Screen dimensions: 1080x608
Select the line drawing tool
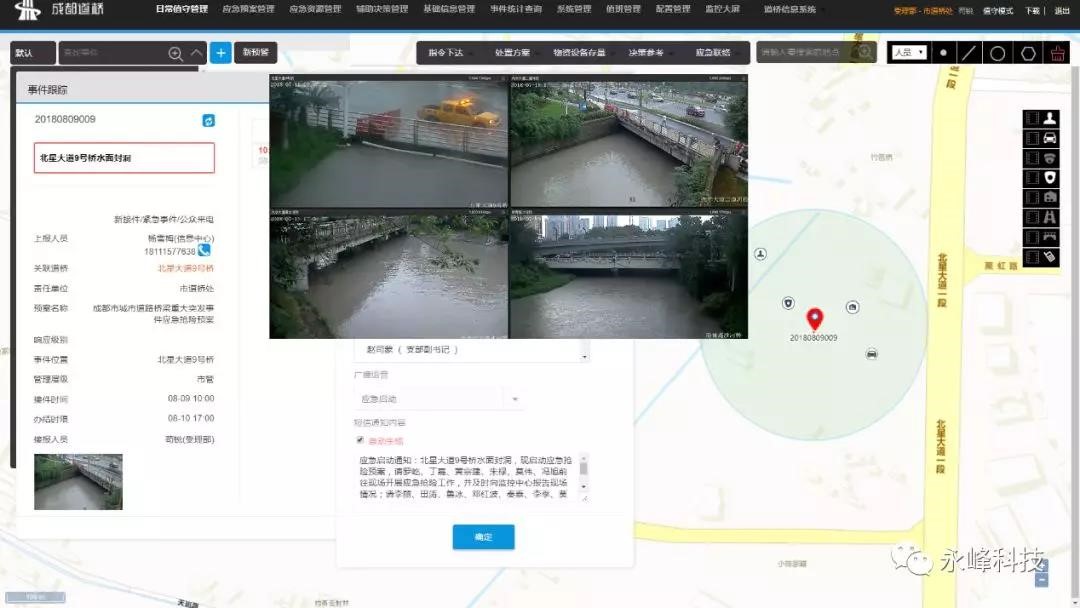click(969, 52)
